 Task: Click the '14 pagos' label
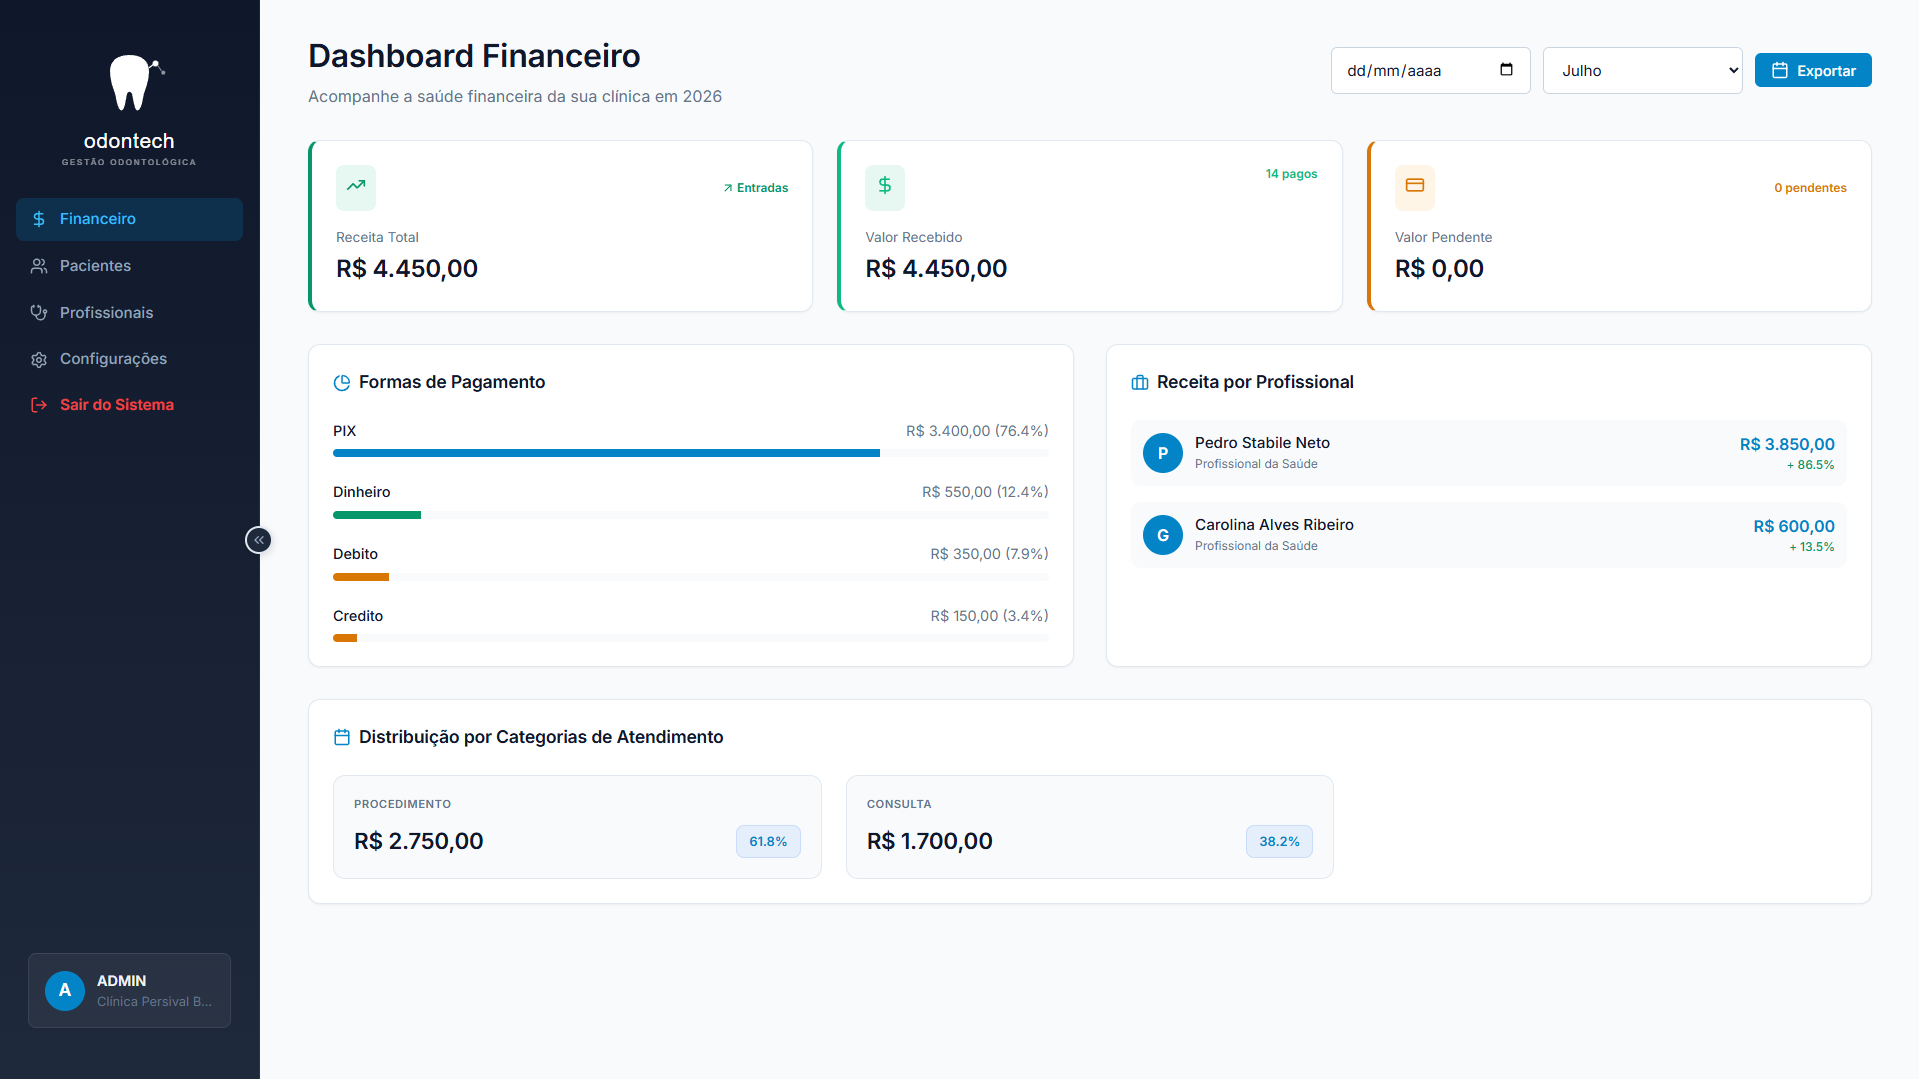[1291, 174]
